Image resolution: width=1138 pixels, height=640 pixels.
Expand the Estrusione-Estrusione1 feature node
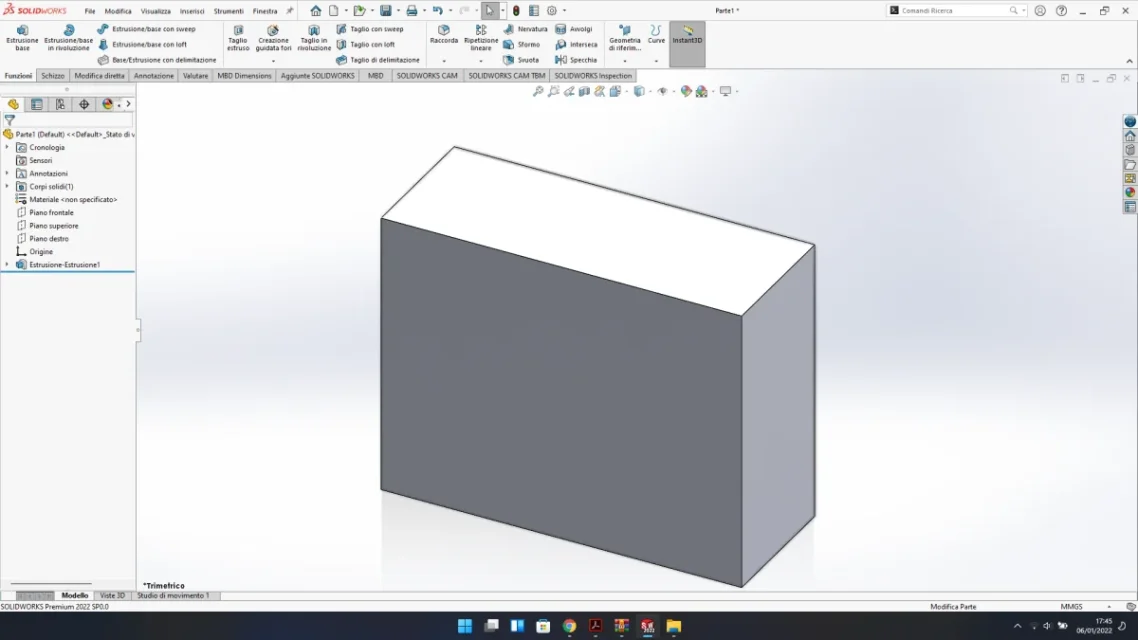pyautogui.click(x=7, y=265)
